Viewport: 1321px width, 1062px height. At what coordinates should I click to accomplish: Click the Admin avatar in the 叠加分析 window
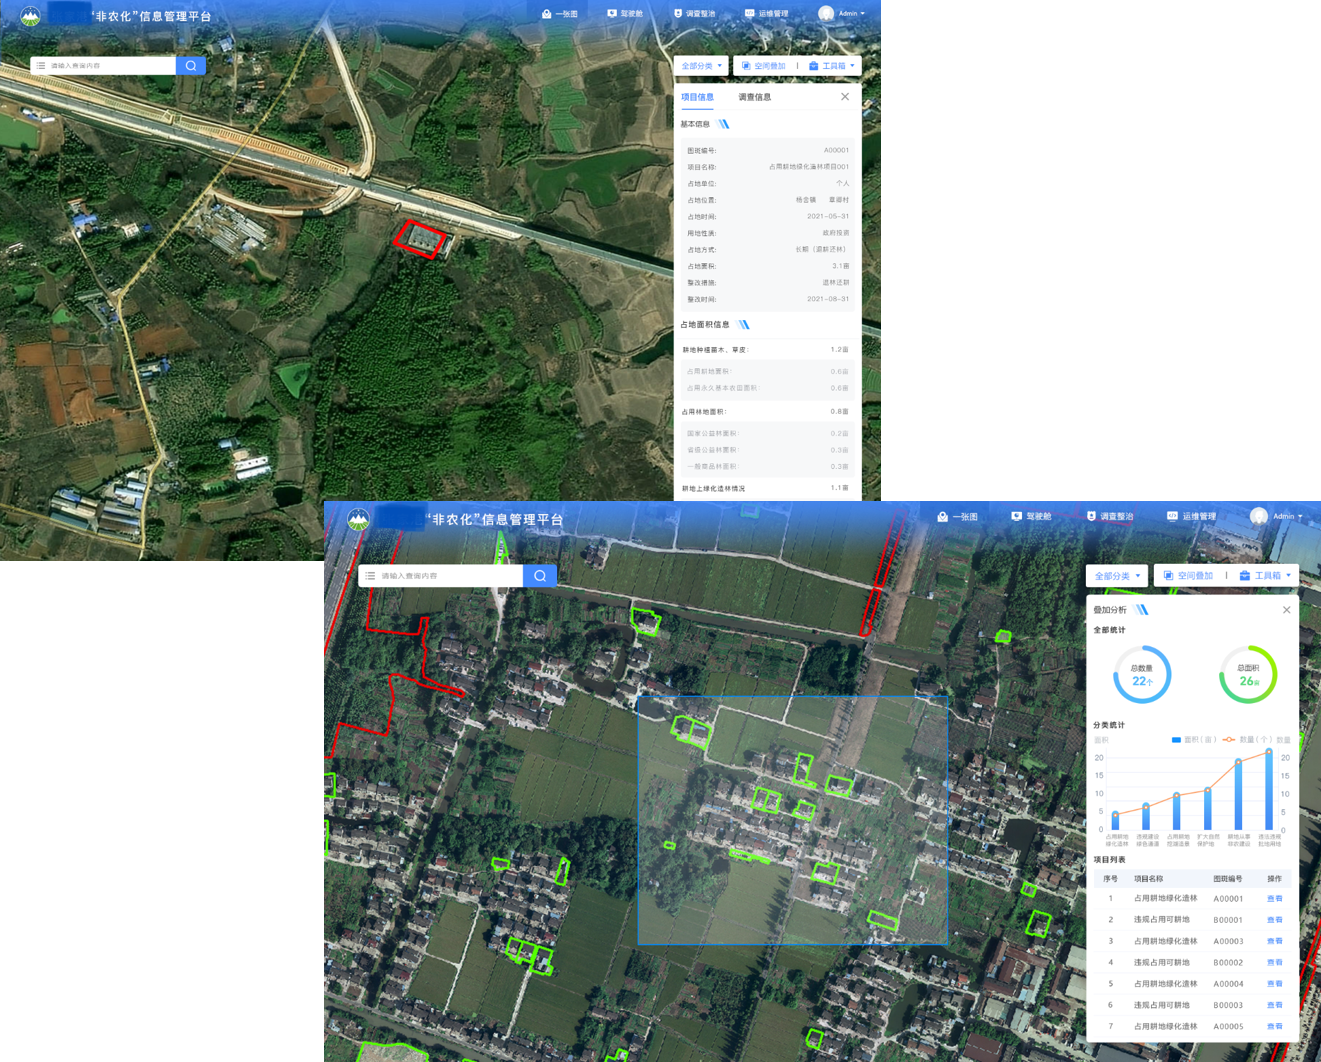(x=1259, y=516)
